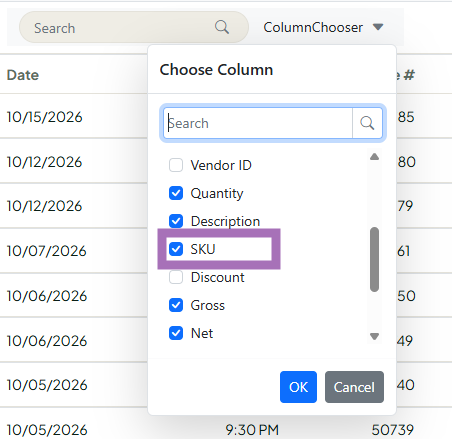Viewport: 452px width, 439px height.
Task: Click the column list scrollbar thumb
Action: [374, 259]
